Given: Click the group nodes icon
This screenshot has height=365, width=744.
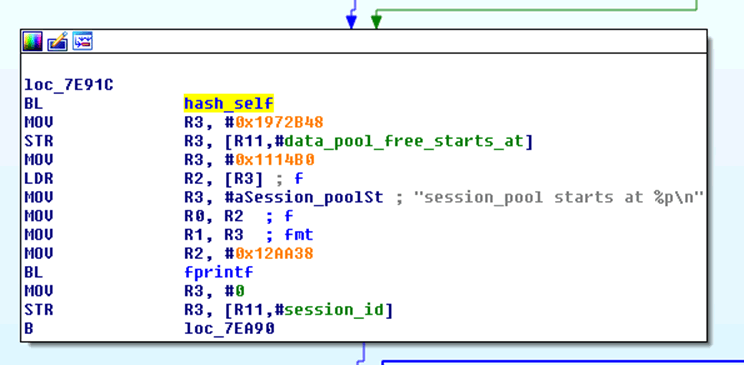Looking at the screenshot, I should (82, 41).
